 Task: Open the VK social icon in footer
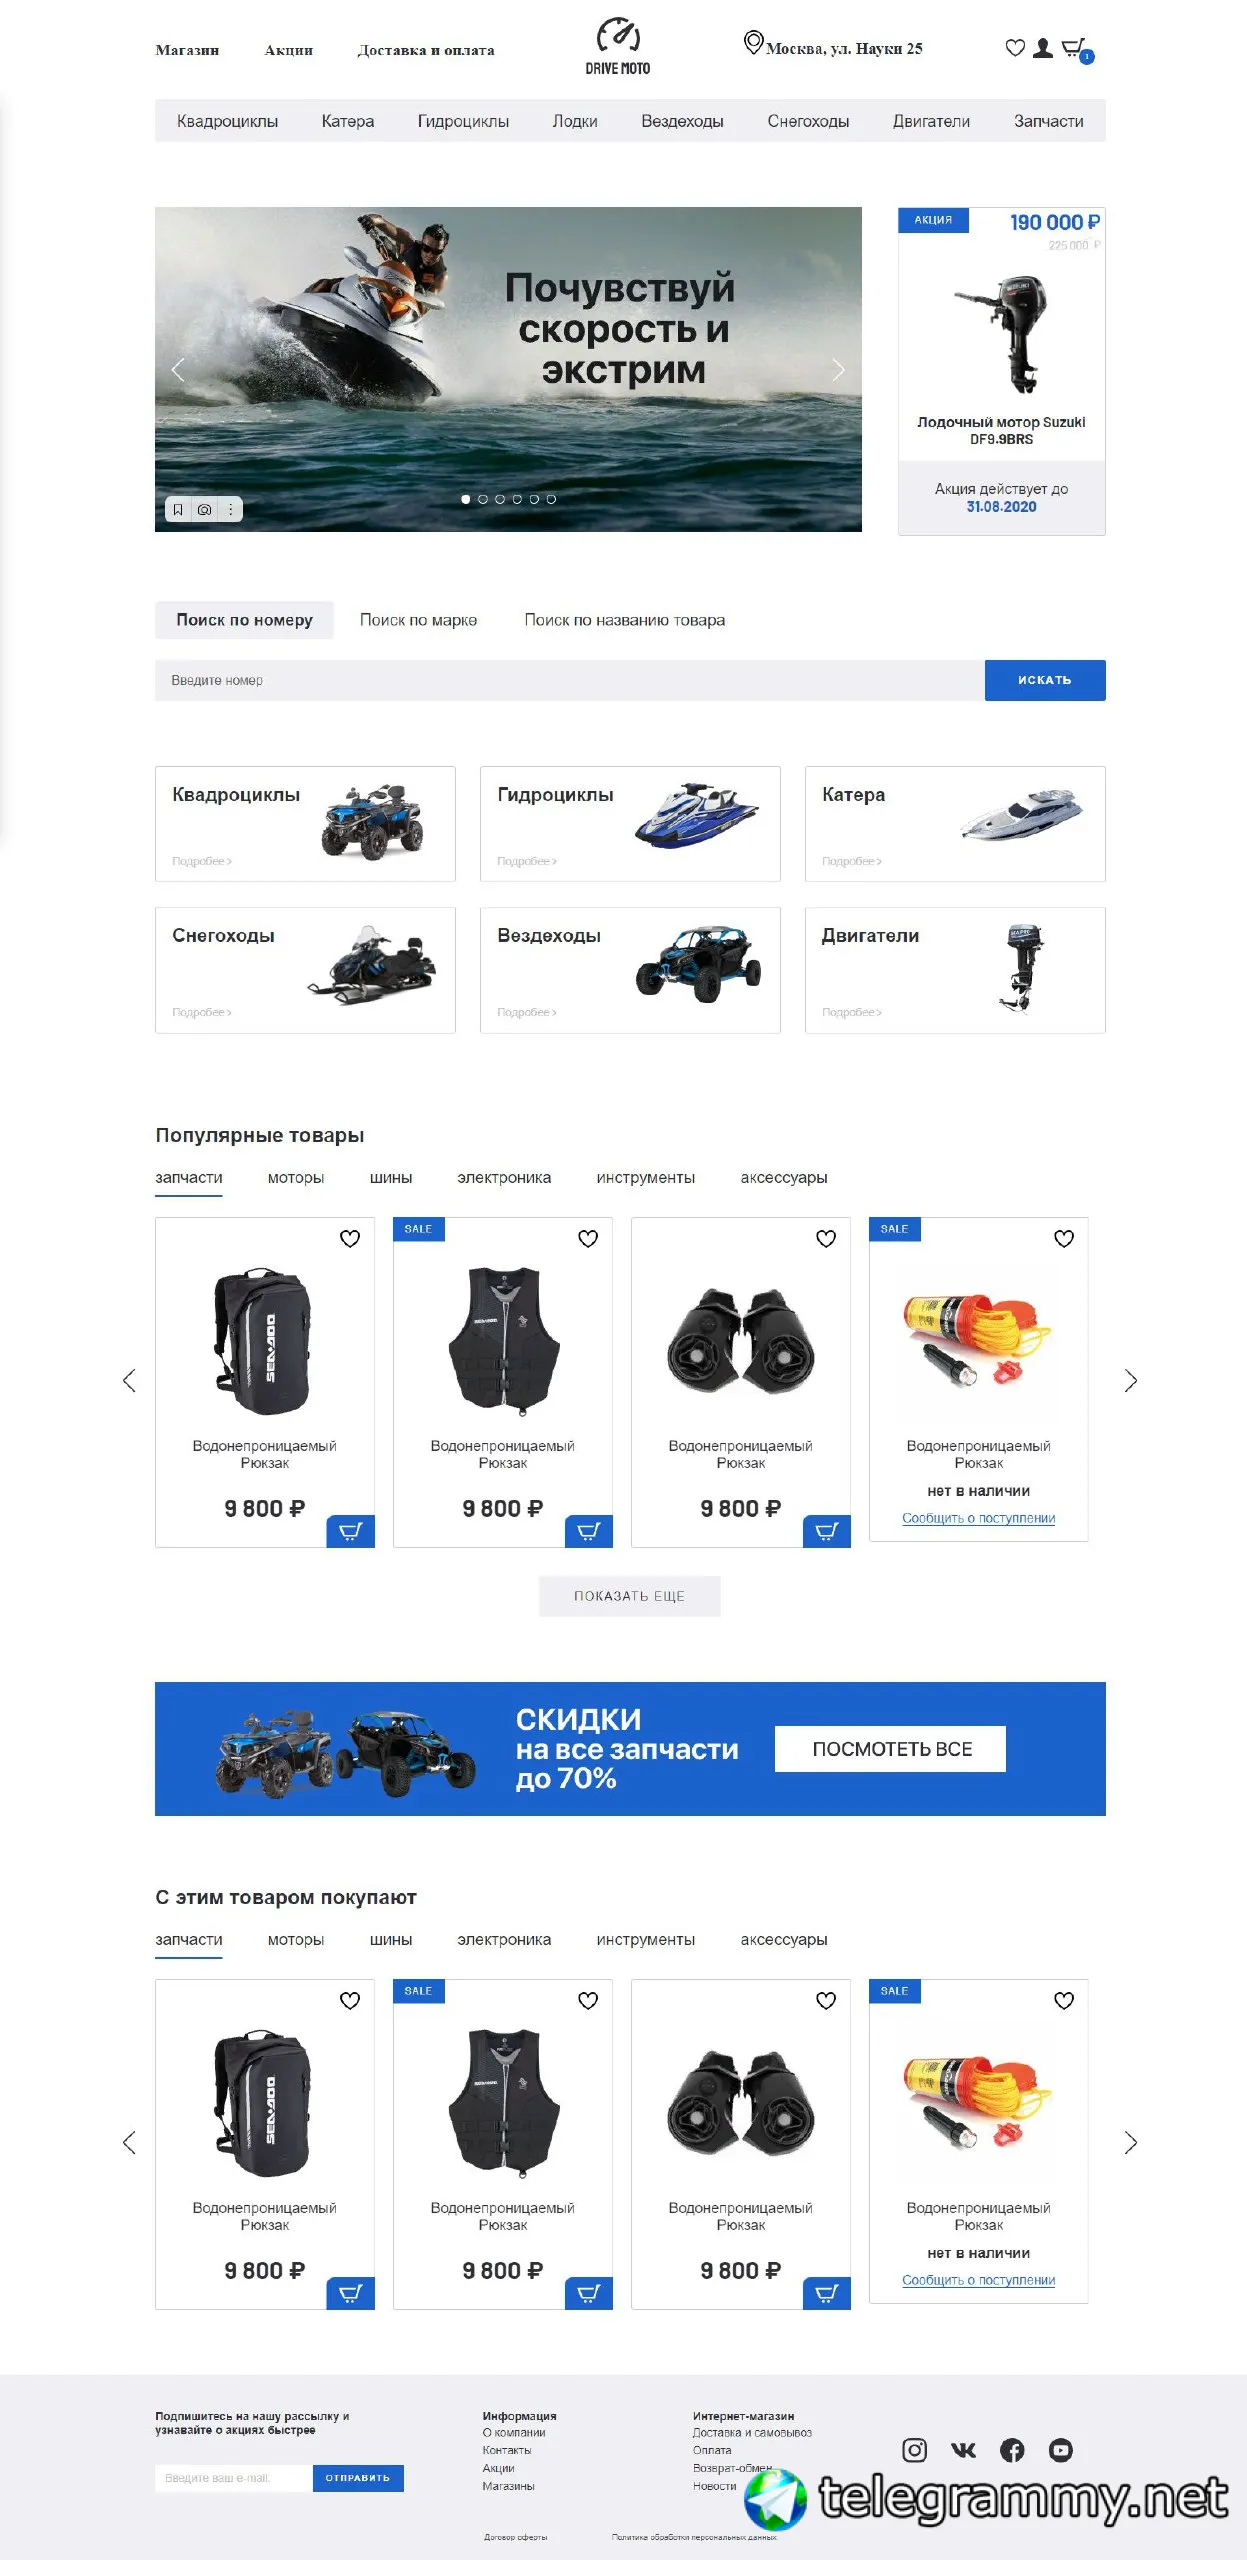tap(963, 2450)
